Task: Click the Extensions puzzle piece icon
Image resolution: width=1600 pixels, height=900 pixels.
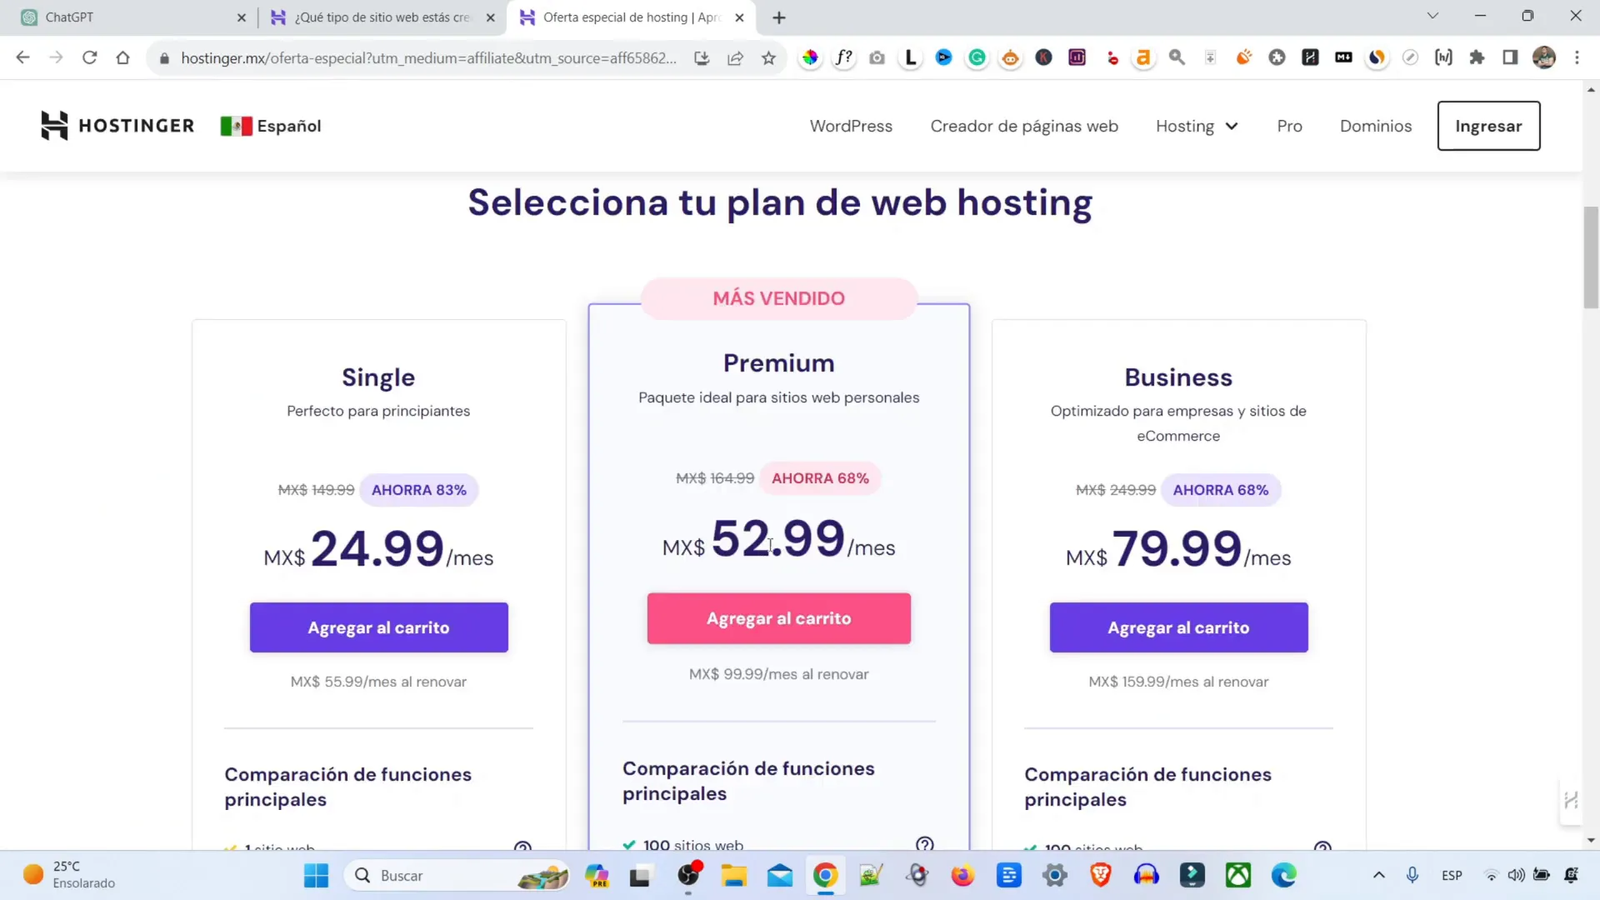Action: (x=1477, y=58)
